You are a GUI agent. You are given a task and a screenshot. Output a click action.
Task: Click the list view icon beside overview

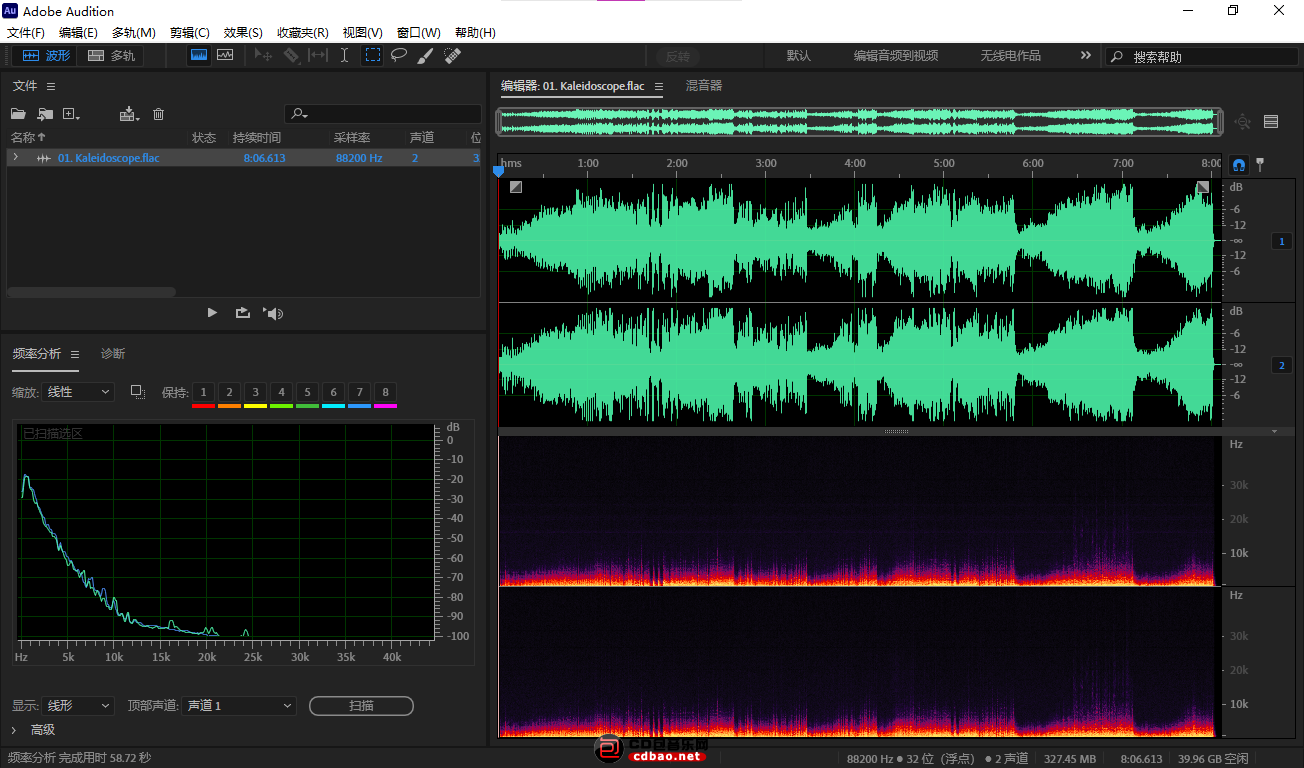click(1271, 122)
